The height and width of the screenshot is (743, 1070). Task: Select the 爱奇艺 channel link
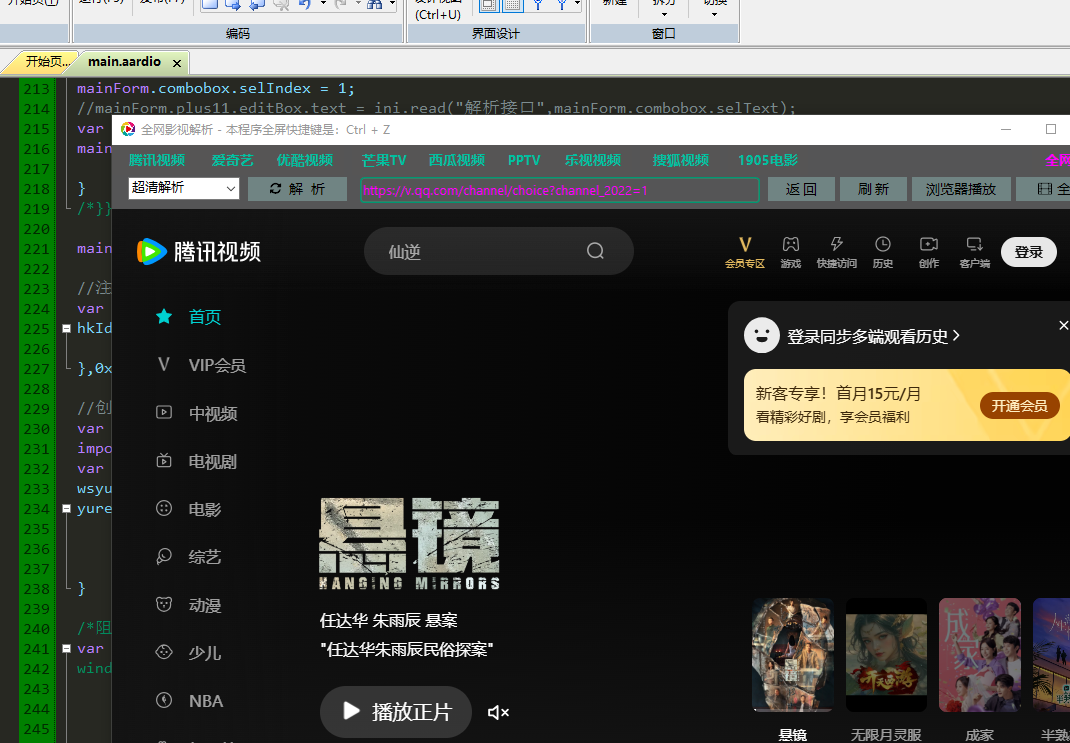[x=232, y=160]
